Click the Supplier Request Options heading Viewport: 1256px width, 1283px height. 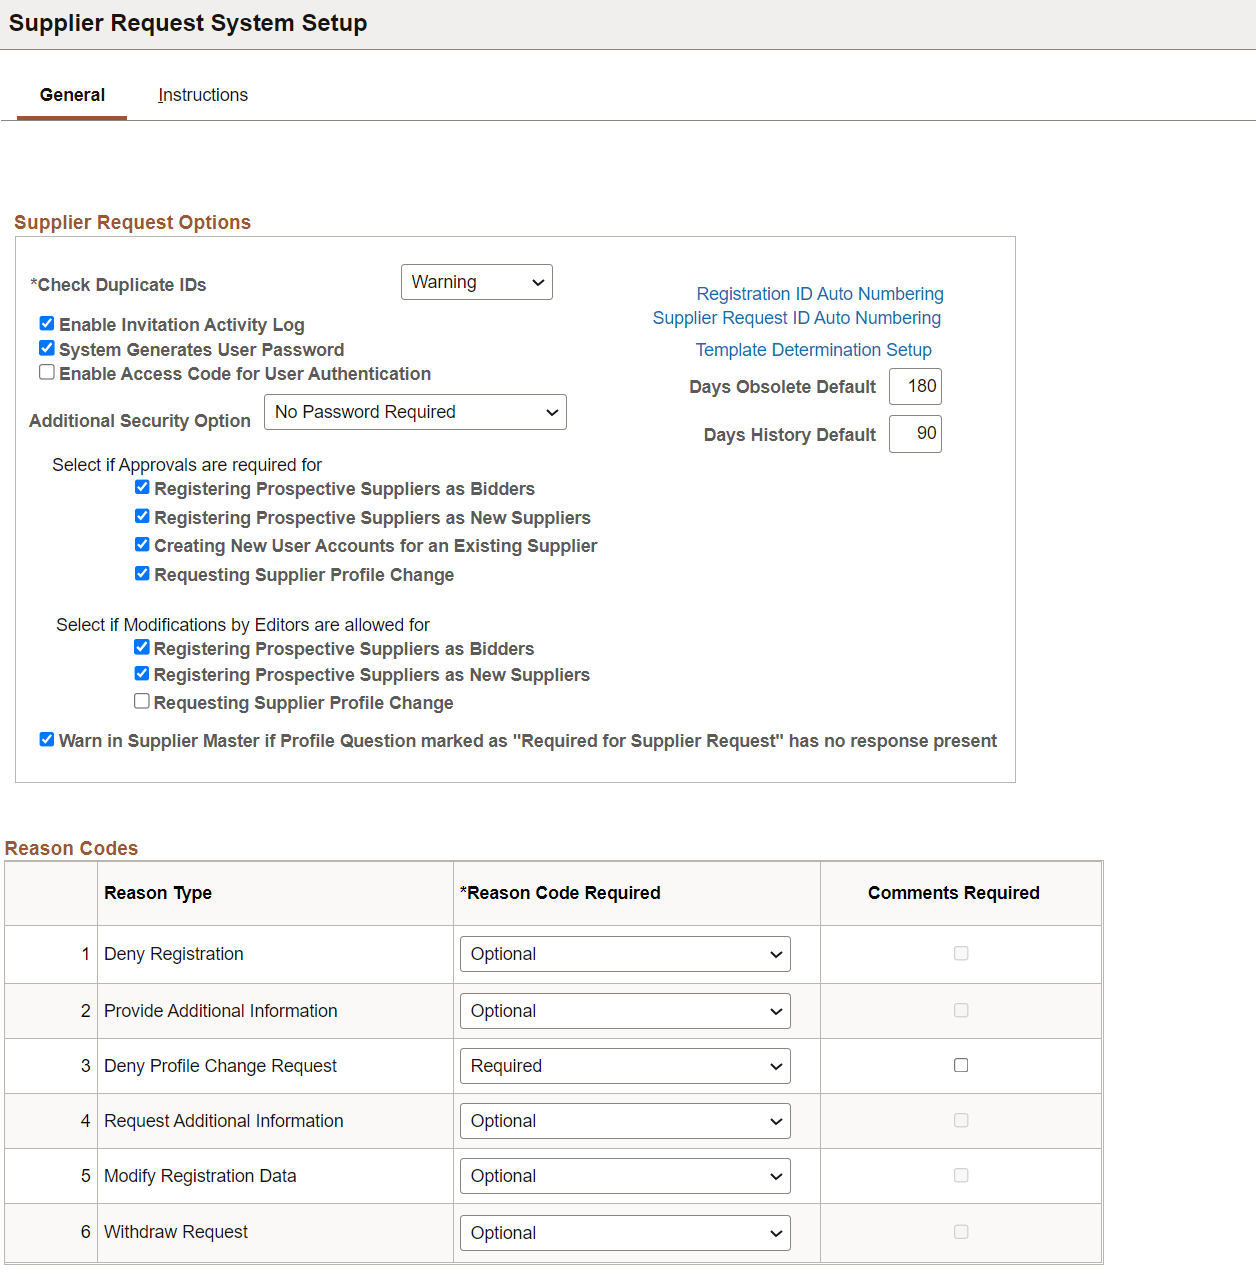point(133,222)
